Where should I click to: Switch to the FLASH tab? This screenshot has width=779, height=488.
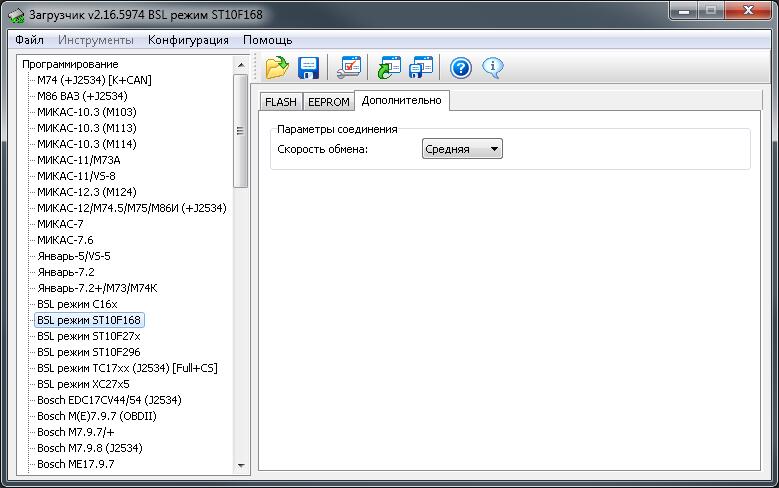[x=281, y=102]
